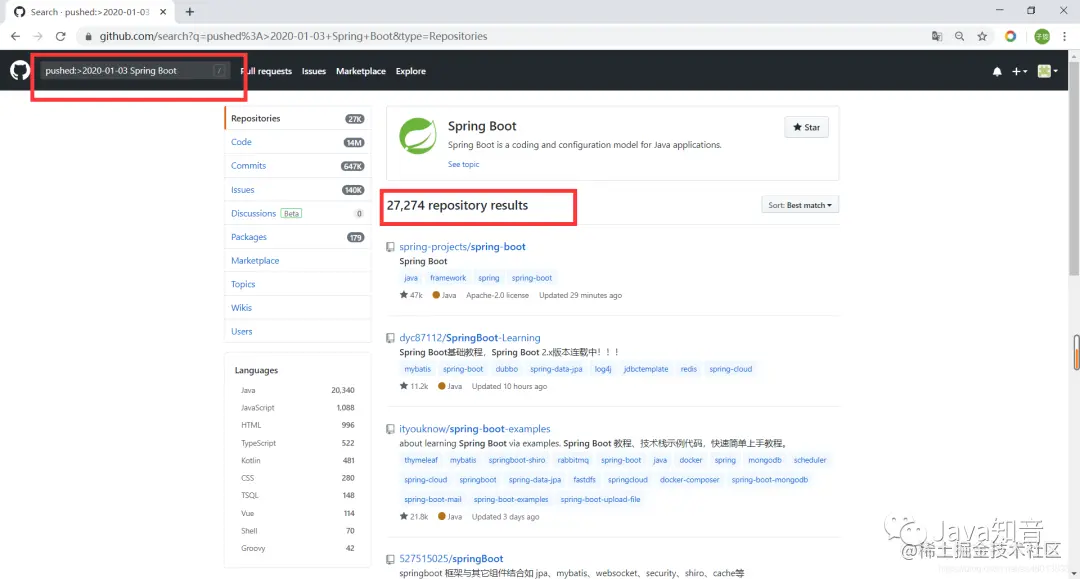
Task: Filter results by TypeScript language
Action: (x=298, y=443)
